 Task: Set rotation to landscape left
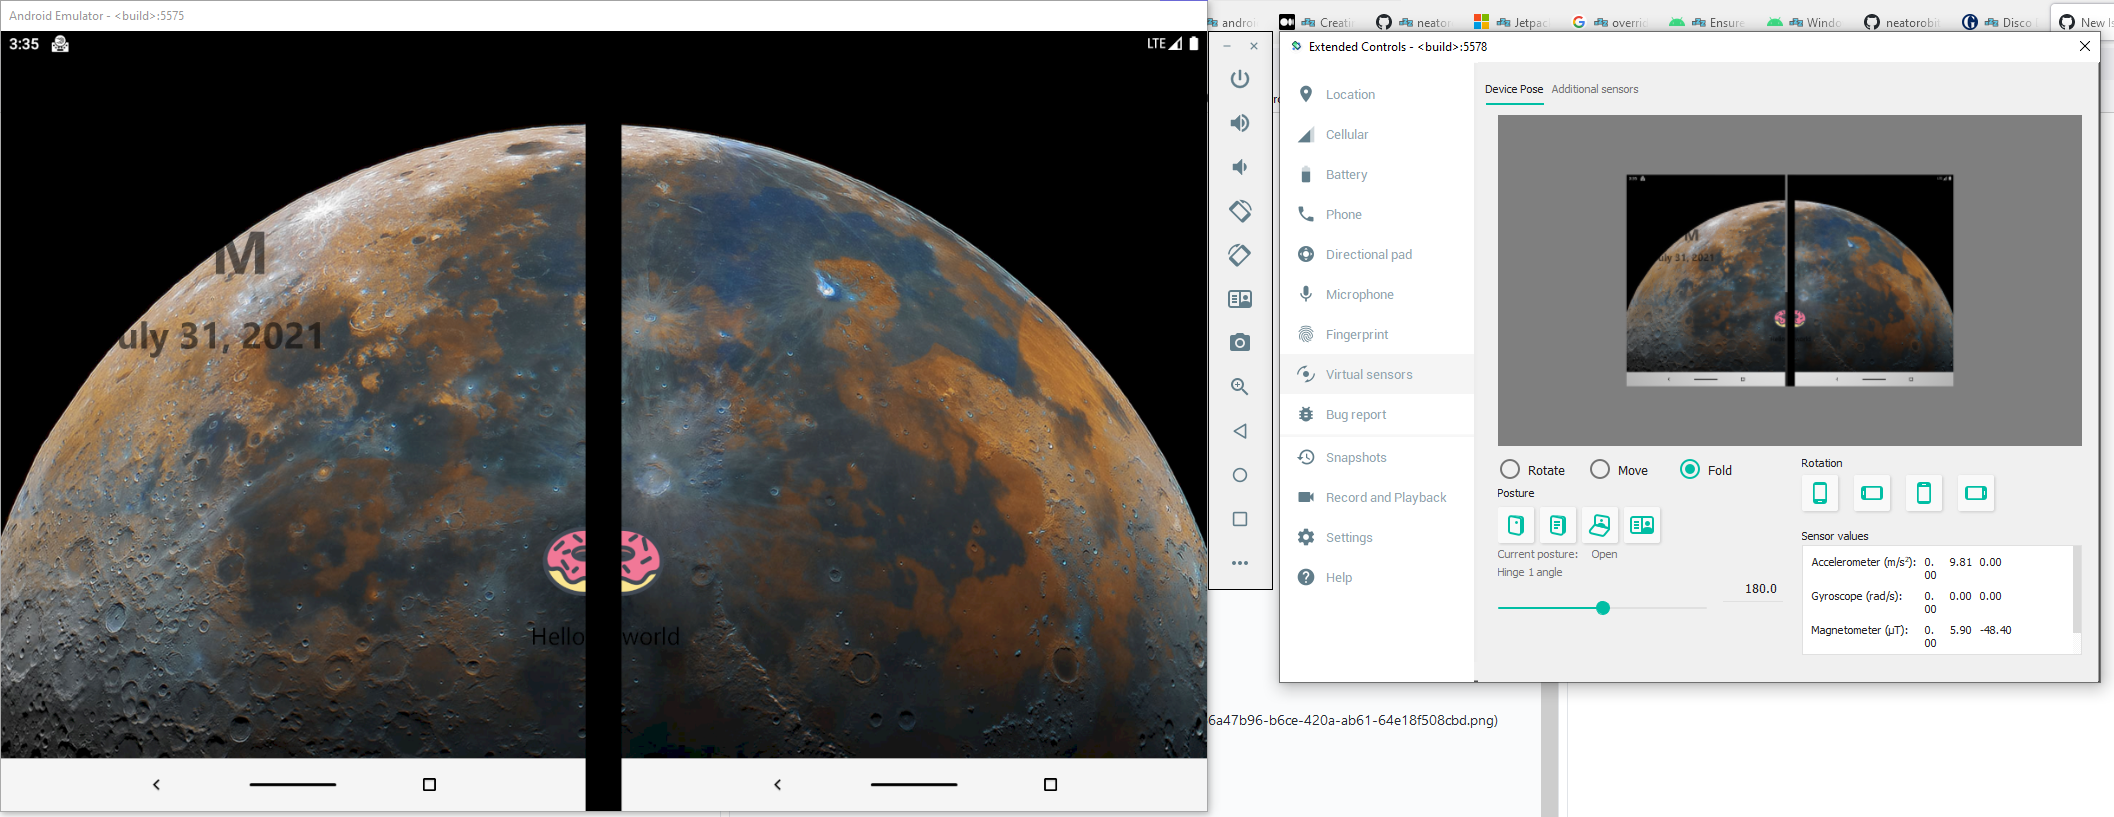[x=1872, y=493]
